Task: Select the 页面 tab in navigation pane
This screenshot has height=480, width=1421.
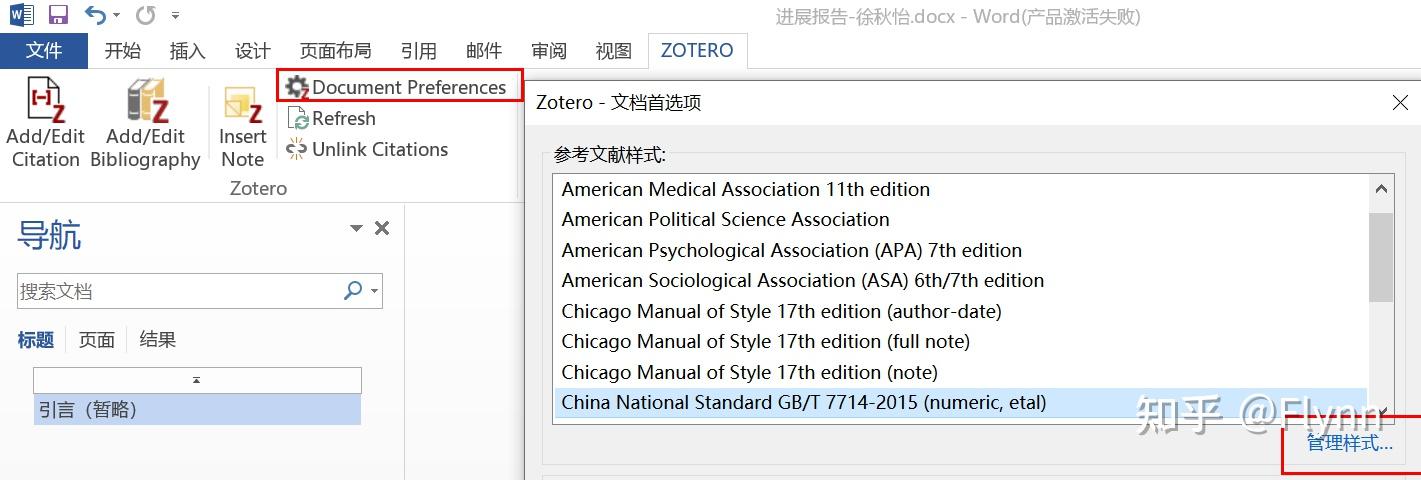Action: pos(97,340)
